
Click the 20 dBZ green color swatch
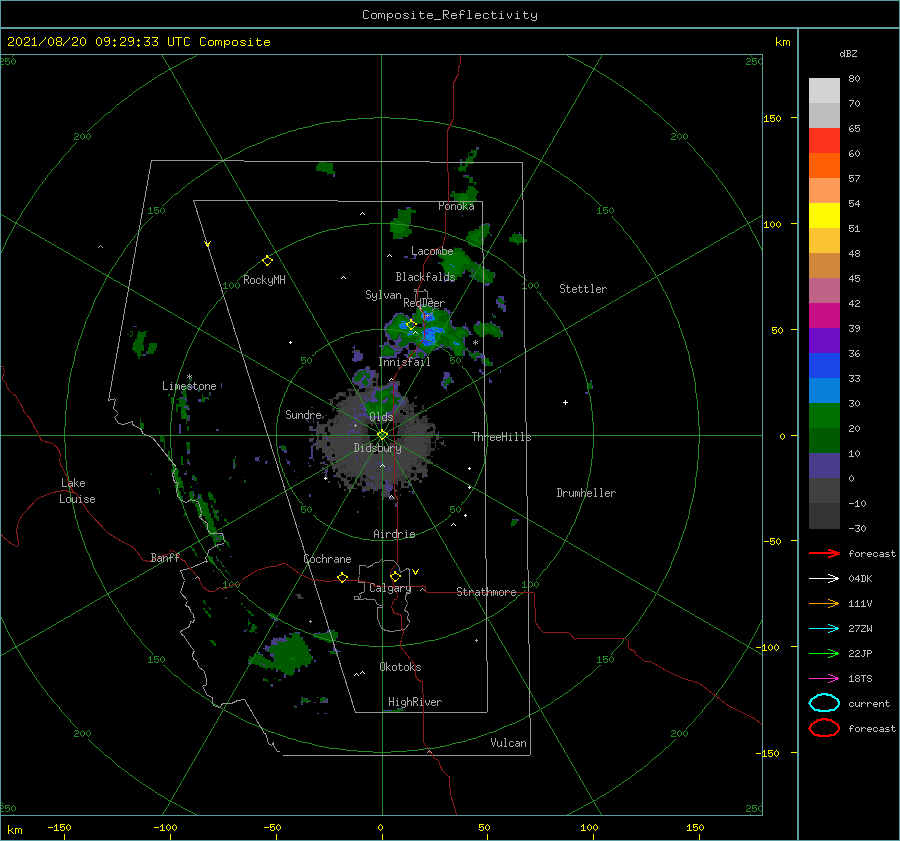coord(824,416)
